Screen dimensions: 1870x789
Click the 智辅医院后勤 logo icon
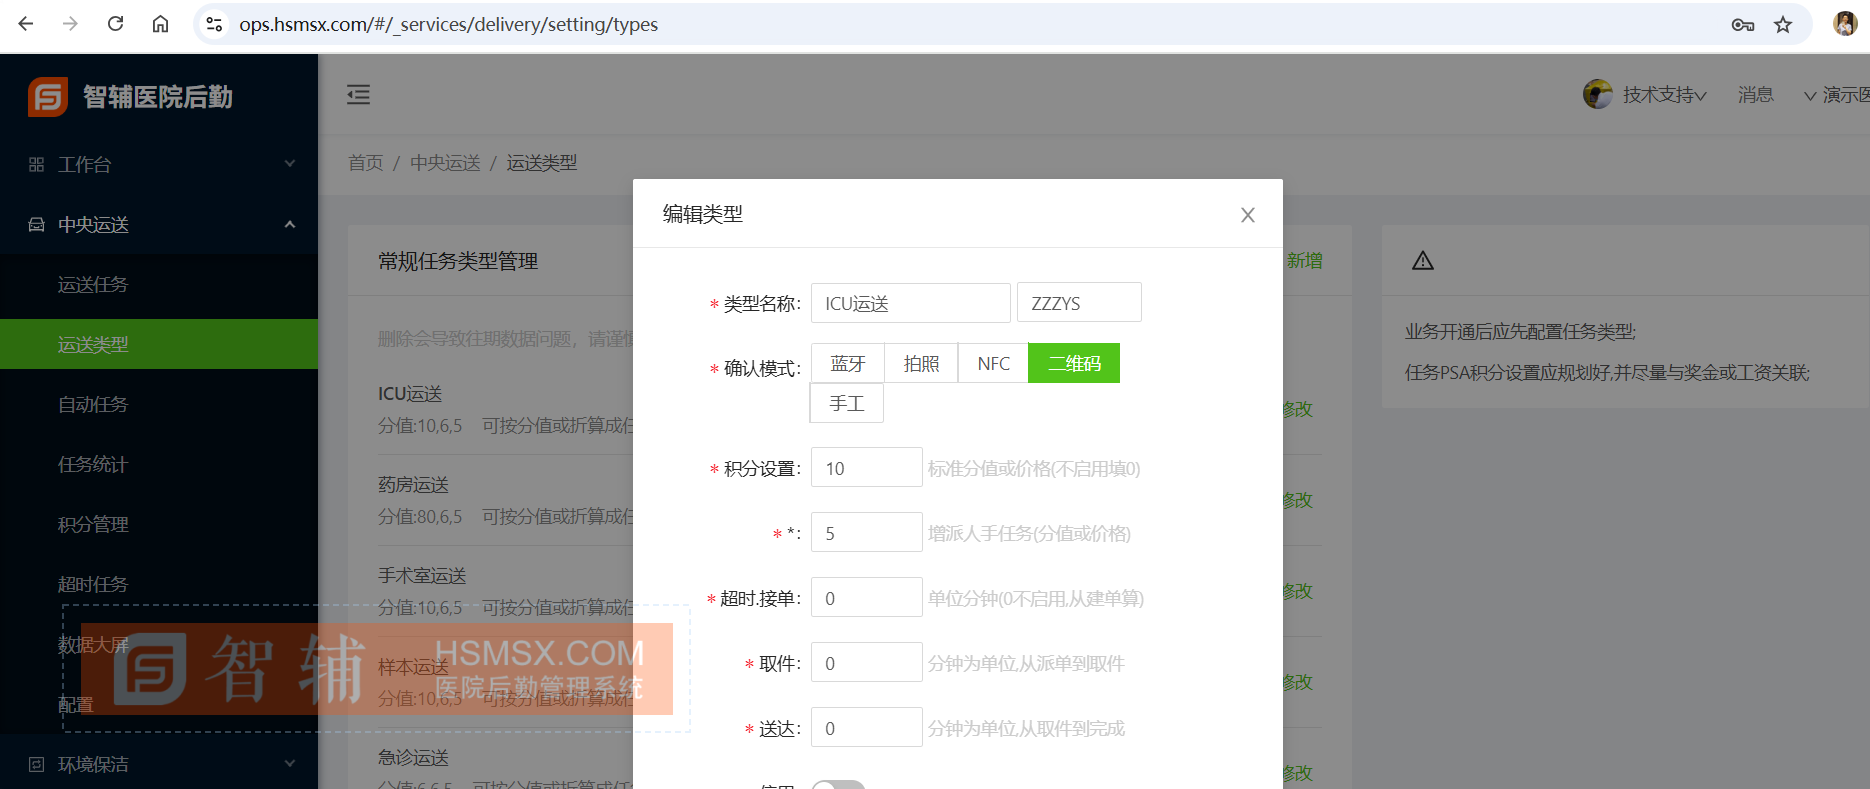tap(48, 97)
